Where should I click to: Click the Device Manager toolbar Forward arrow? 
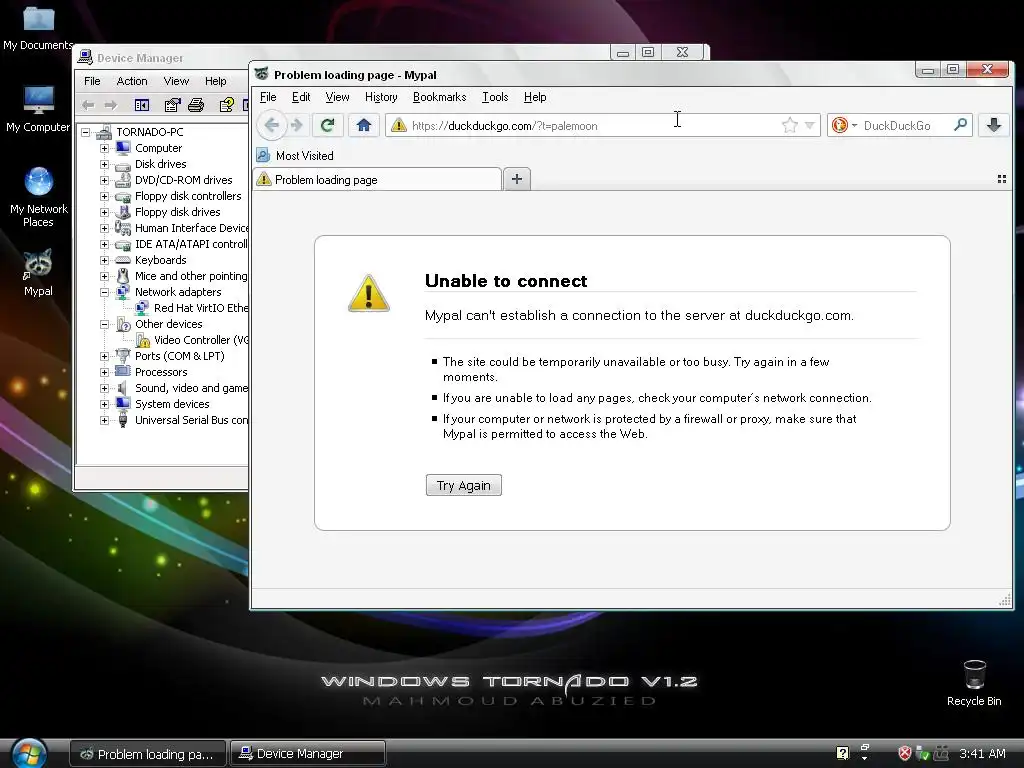[x=111, y=104]
